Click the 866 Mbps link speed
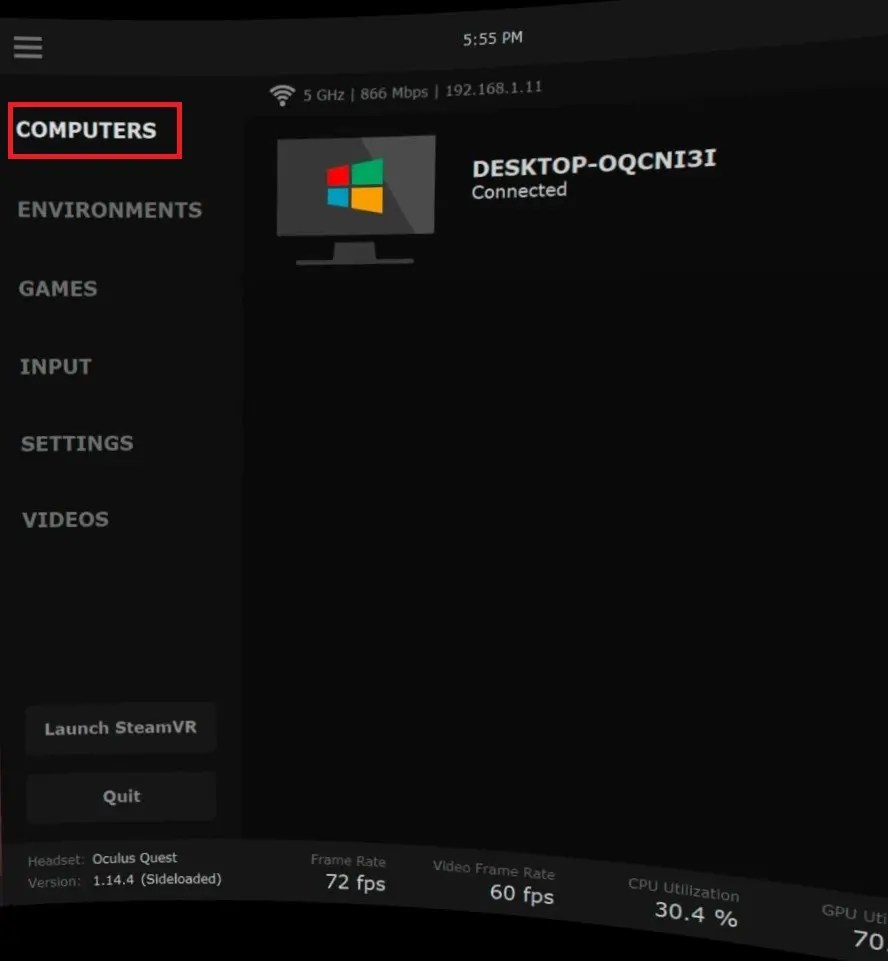This screenshot has height=961, width=888. (x=394, y=93)
